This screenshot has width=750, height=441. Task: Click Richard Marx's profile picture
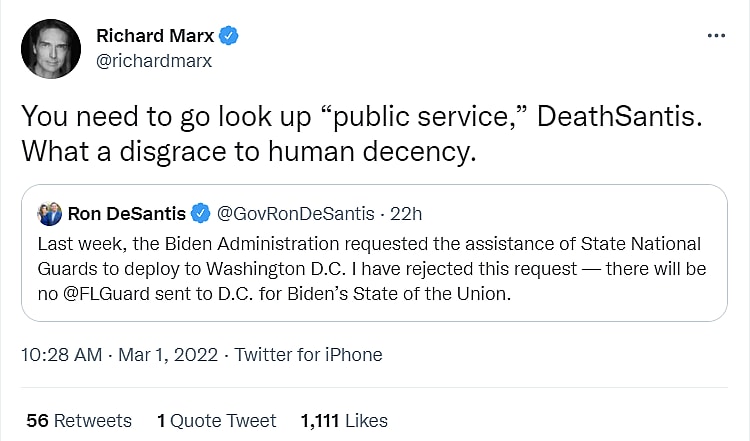[x=50, y=49]
